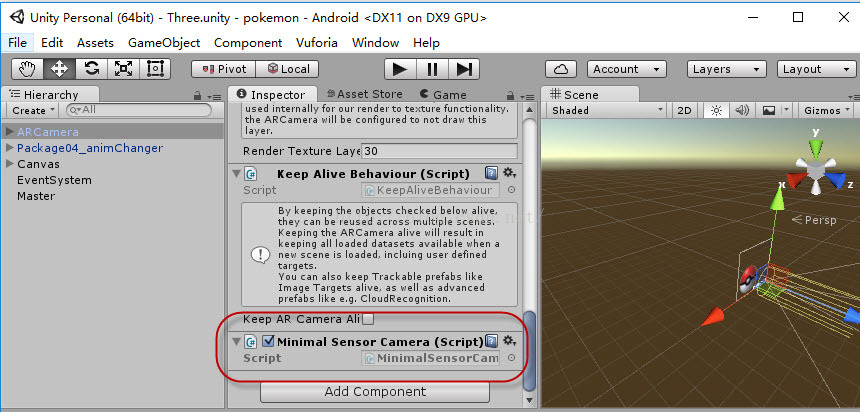Open Minimal Sensor Camera gear menu
Image resolution: width=860 pixels, height=412 pixels.
click(x=510, y=341)
